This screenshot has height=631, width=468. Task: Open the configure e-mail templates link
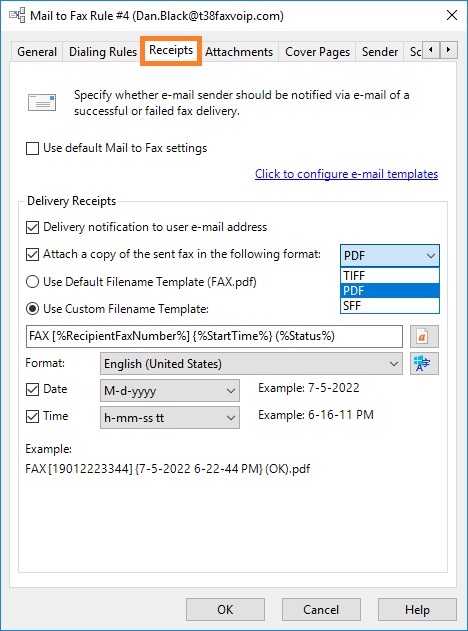click(346, 174)
